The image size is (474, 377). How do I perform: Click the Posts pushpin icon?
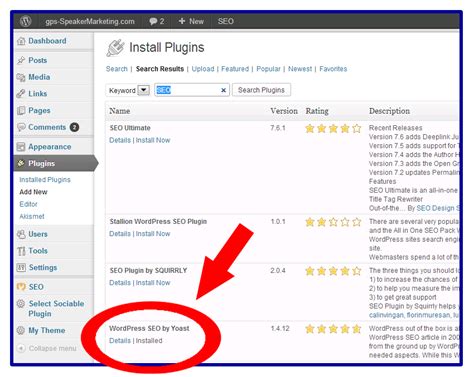pyautogui.click(x=21, y=60)
